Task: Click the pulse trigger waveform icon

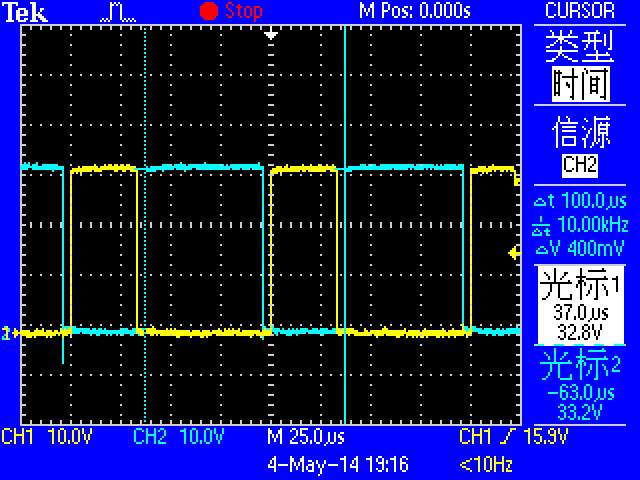Action: pos(118,12)
